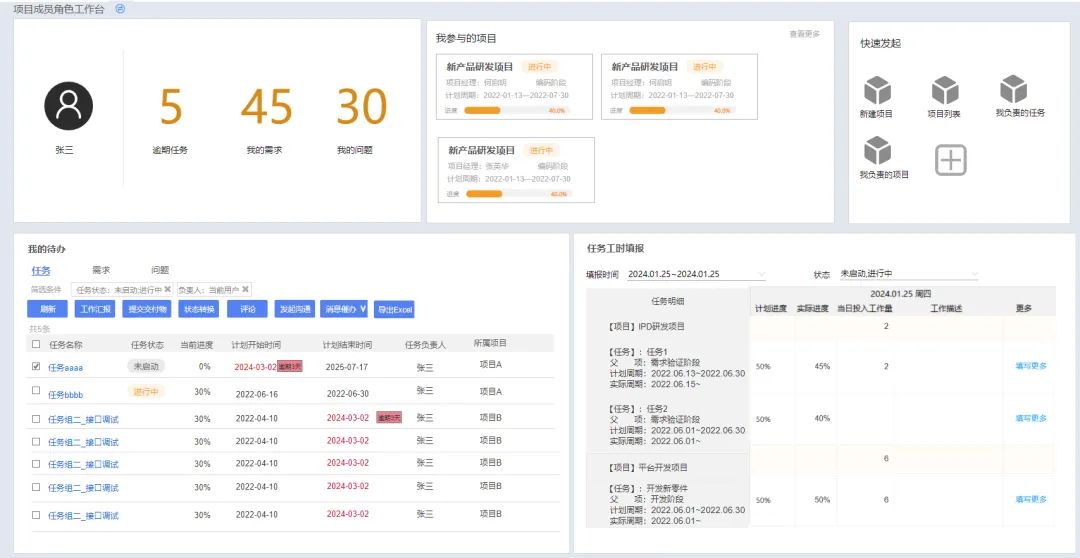Click the 任务负责人 column header
The image size is (1080, 558).
pos(425,345)
